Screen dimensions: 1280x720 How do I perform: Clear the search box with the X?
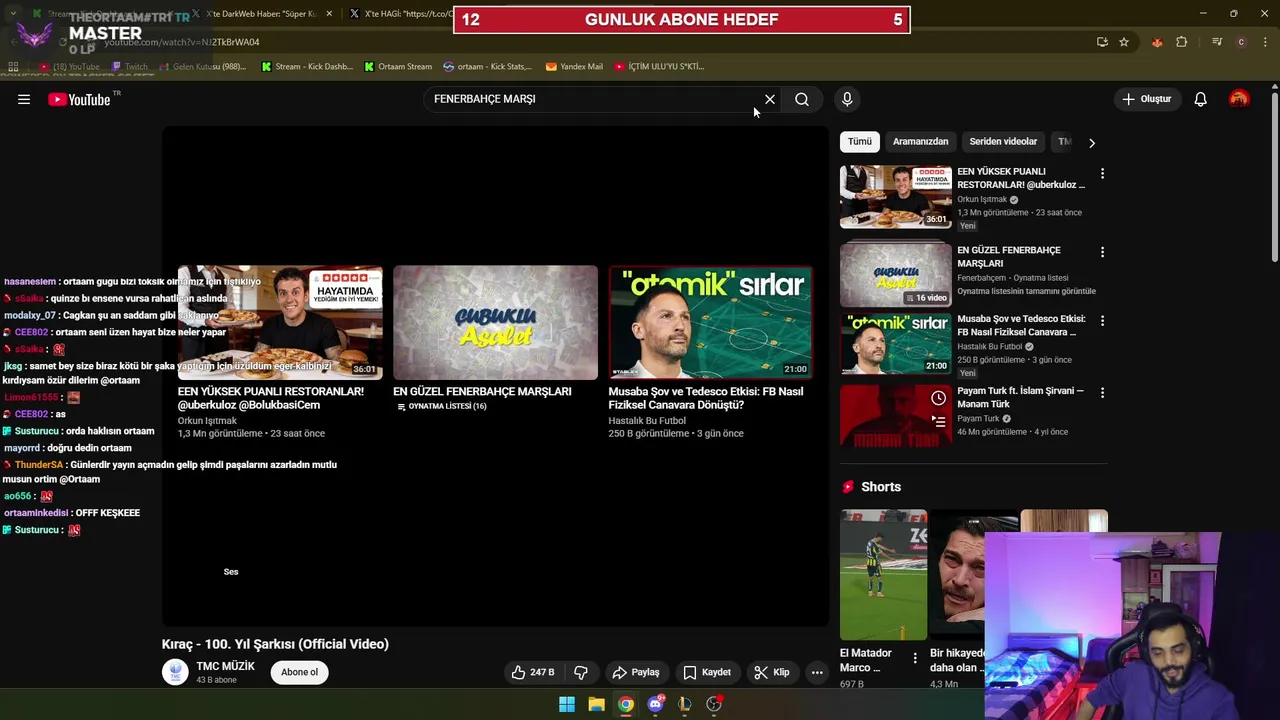(770, 99)
